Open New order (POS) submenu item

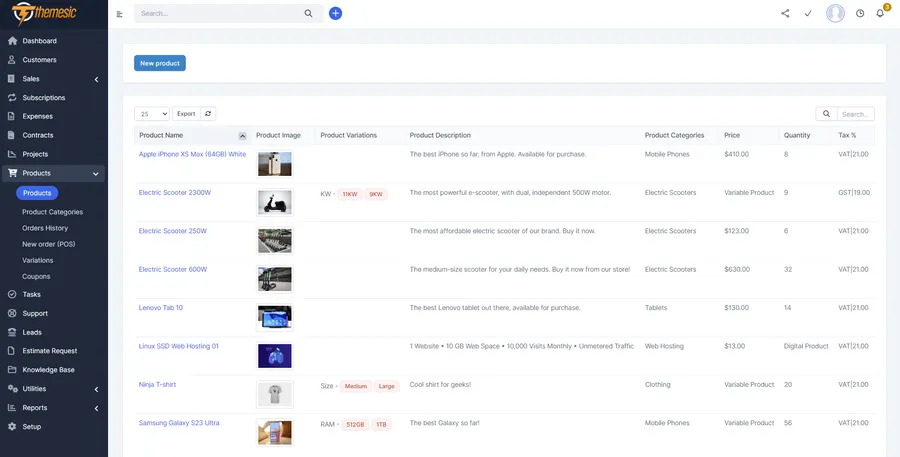pyautogui.click(x=49, y=244)
